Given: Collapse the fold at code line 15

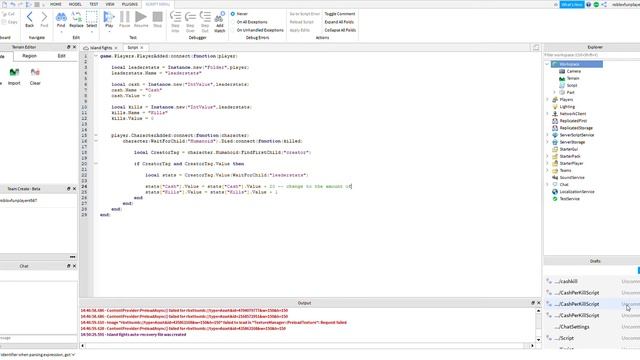Looking at the screenshot, I should tap(96, 135).
